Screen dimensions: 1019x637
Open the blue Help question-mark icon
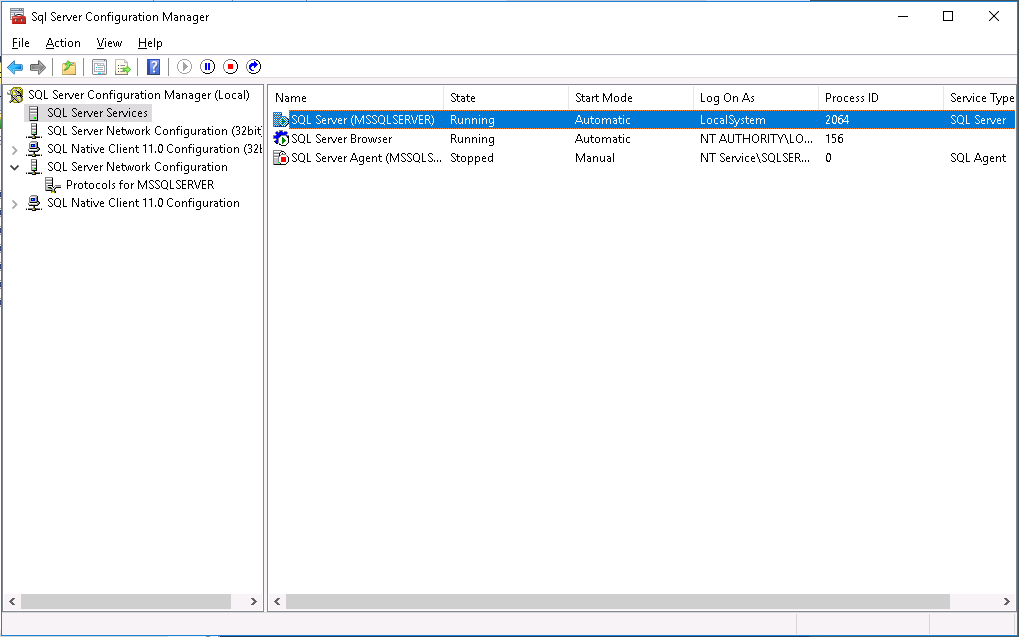click(x=153, y=67)
